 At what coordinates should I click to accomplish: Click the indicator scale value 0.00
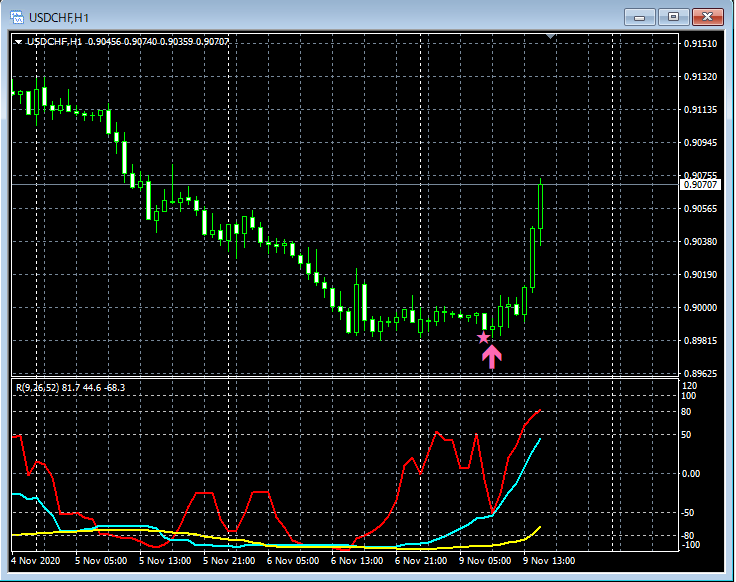(690, 474)
